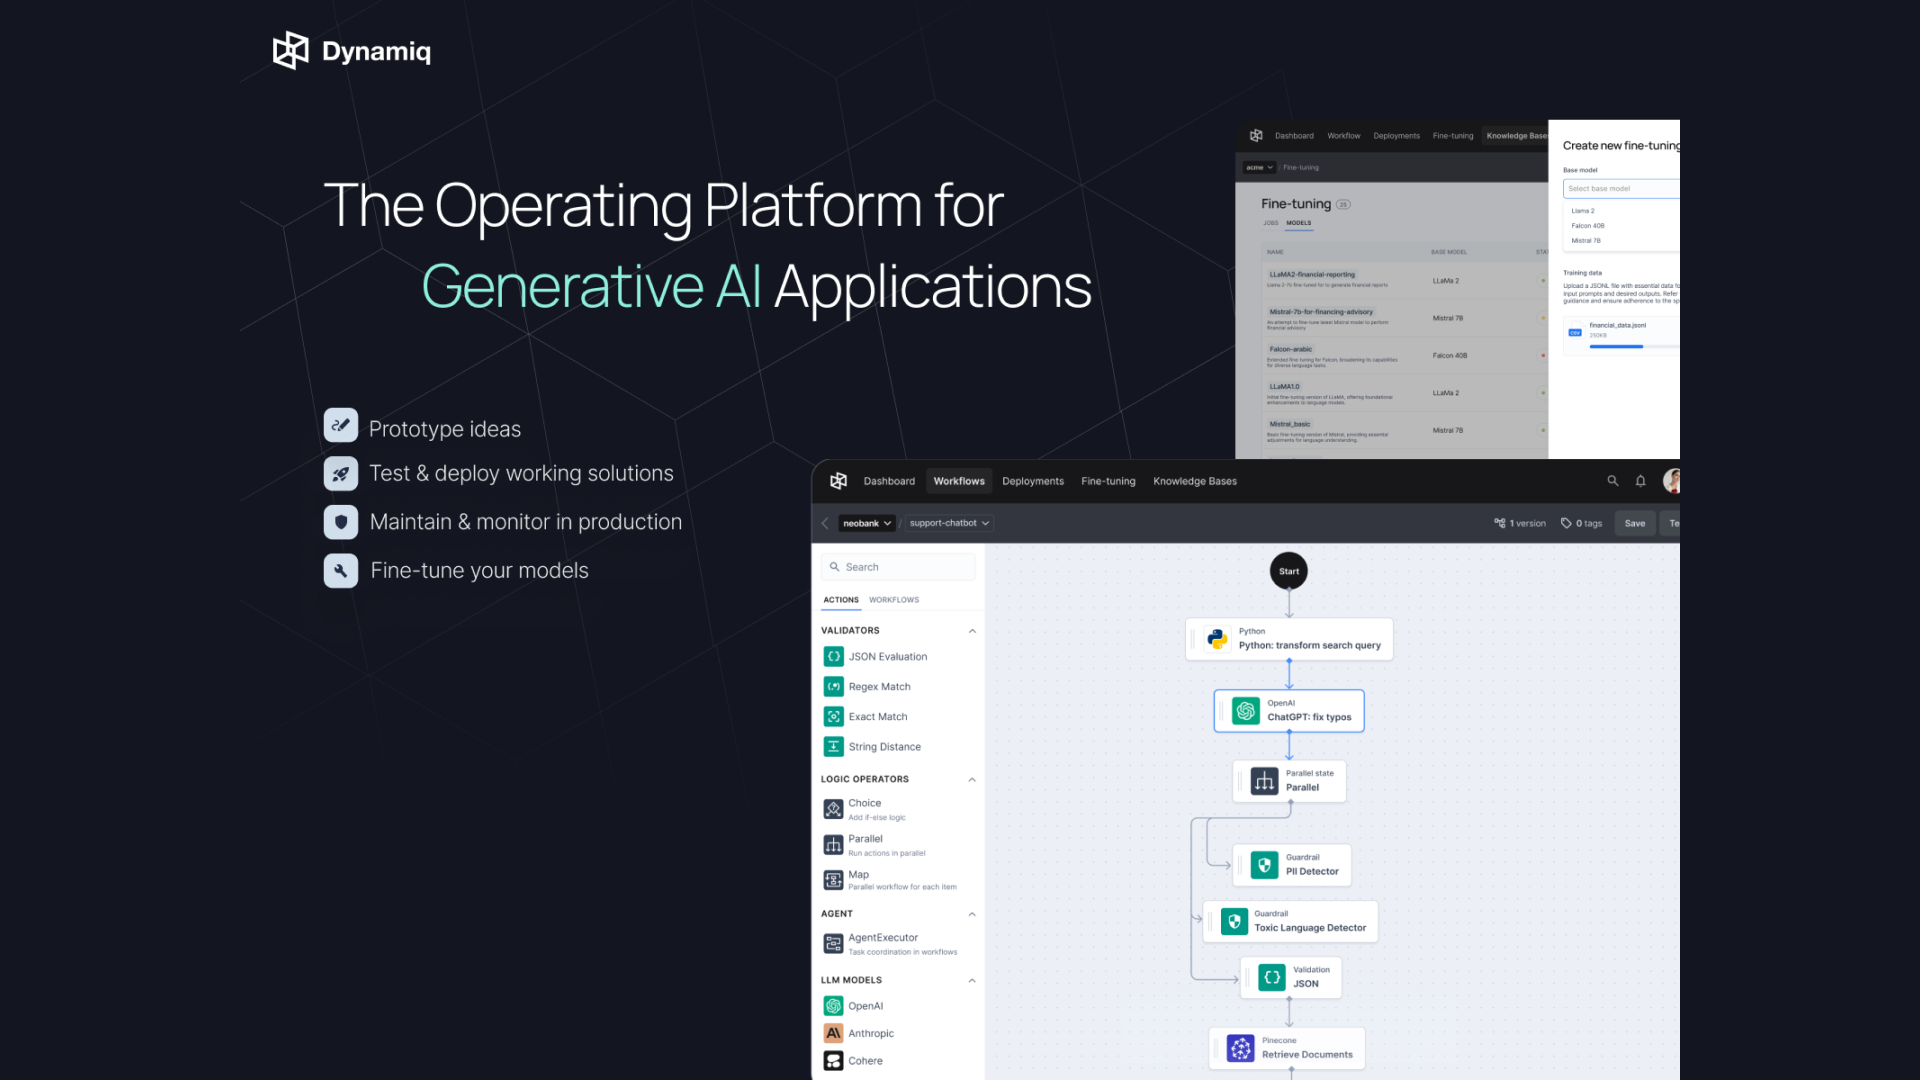
Task: Click the wrench icon beside Fine-tune your models
Action: pos(341,570)
